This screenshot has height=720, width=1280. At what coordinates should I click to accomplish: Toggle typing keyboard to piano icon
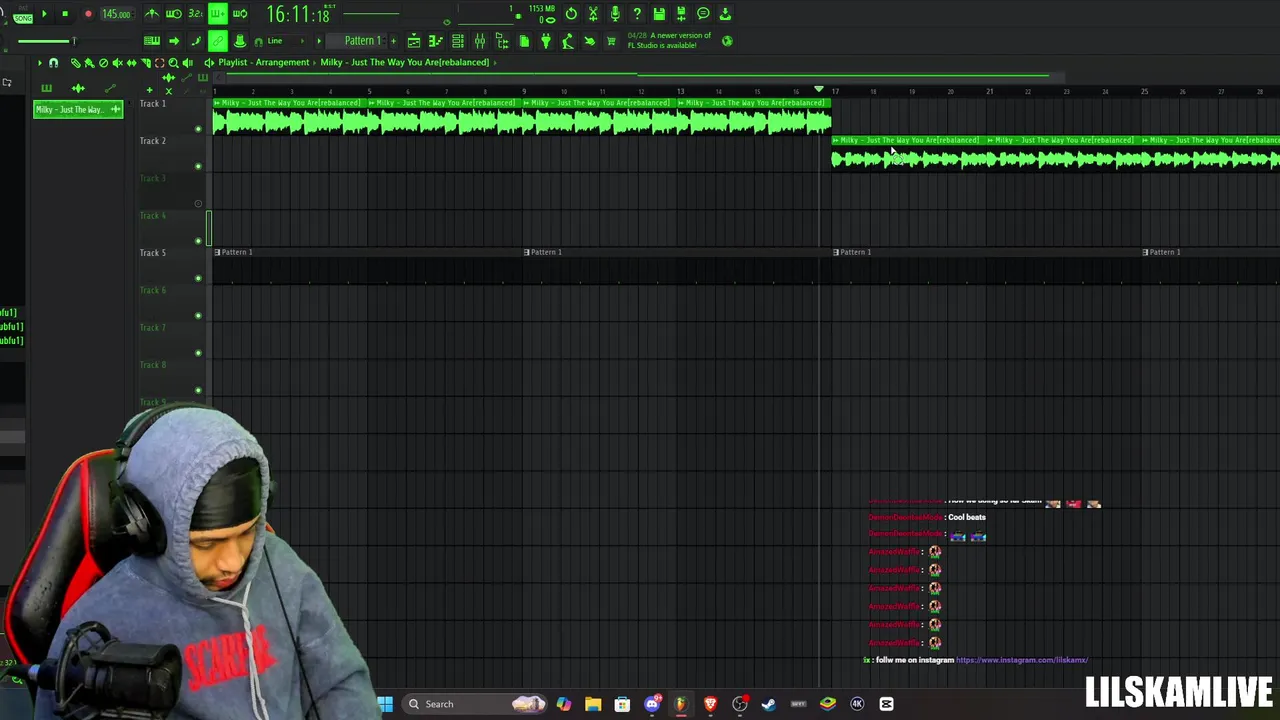[151, 41]
